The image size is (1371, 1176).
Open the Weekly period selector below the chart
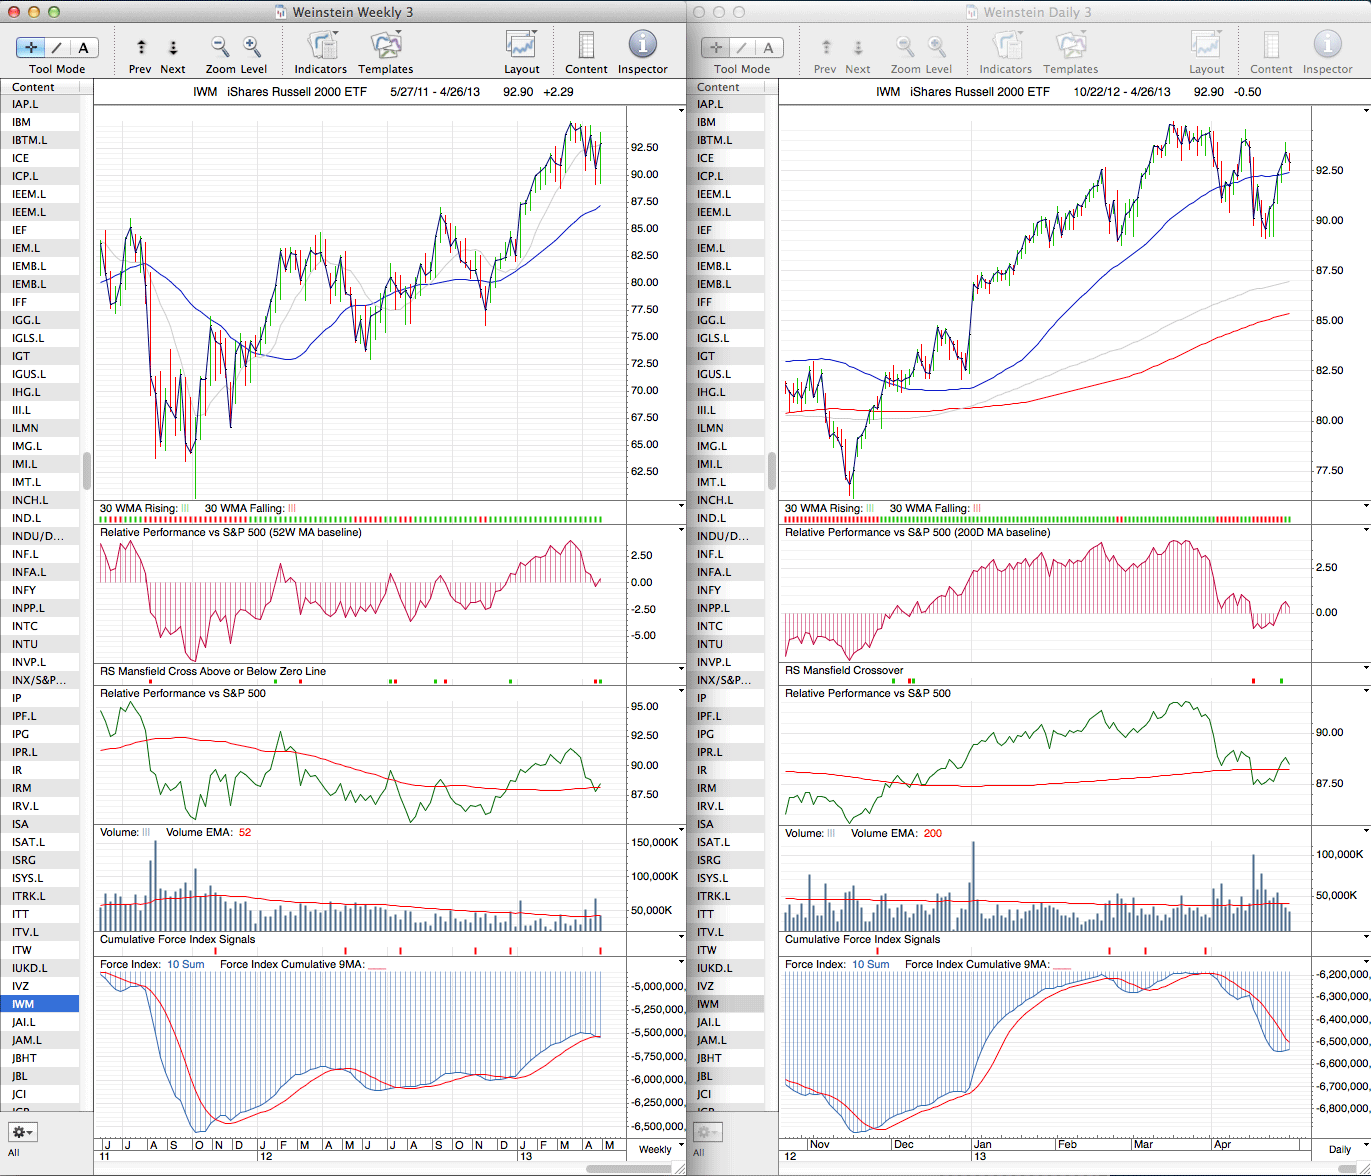(x=655, y=1149)
